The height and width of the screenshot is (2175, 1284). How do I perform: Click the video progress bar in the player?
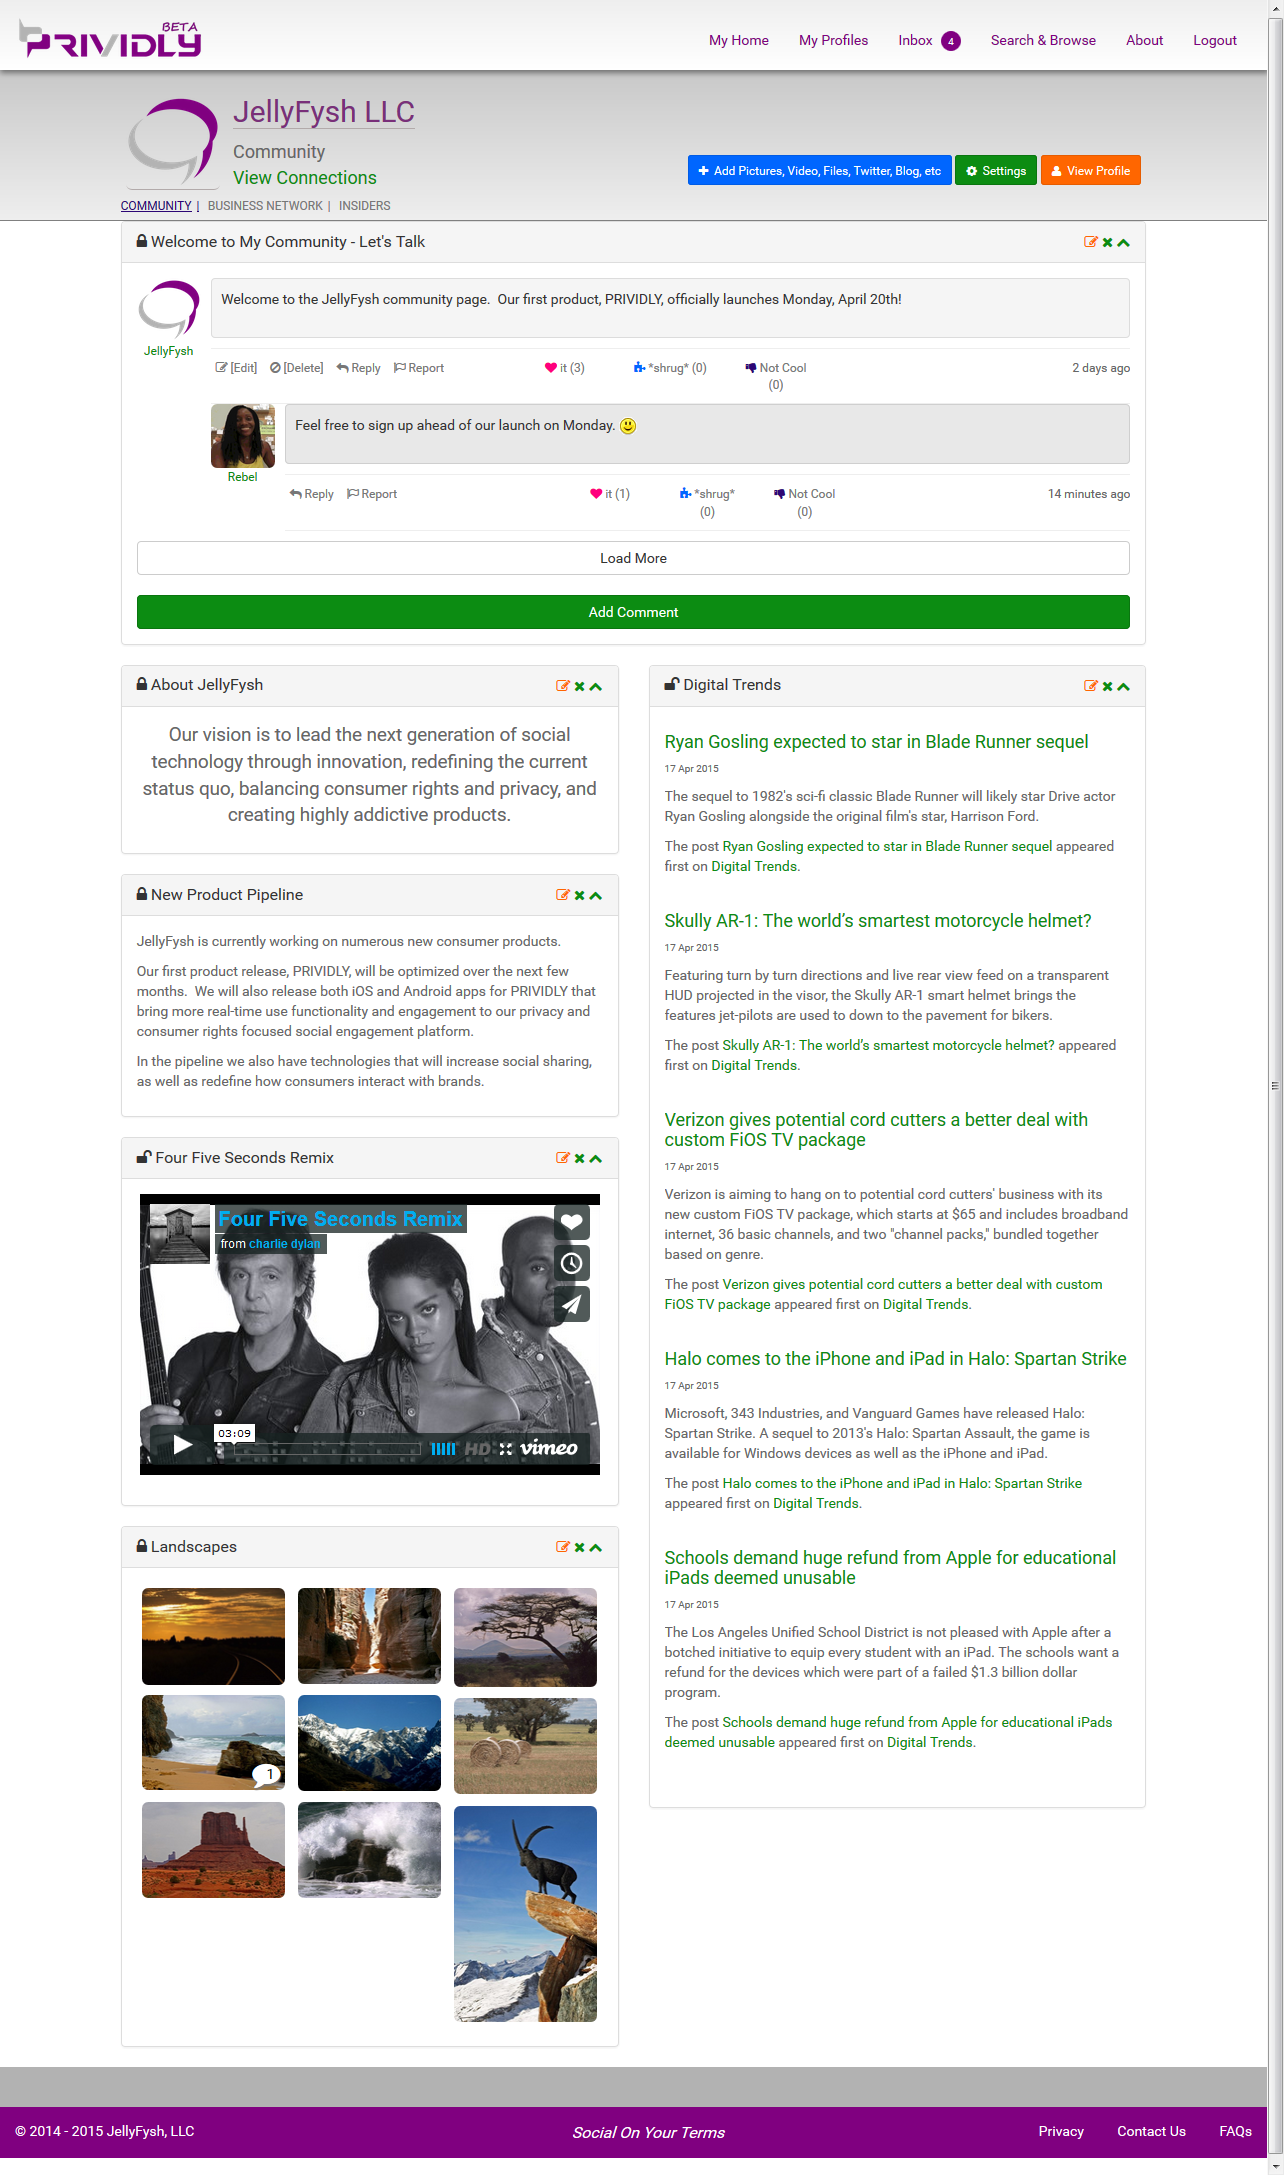coord(330,1448)
